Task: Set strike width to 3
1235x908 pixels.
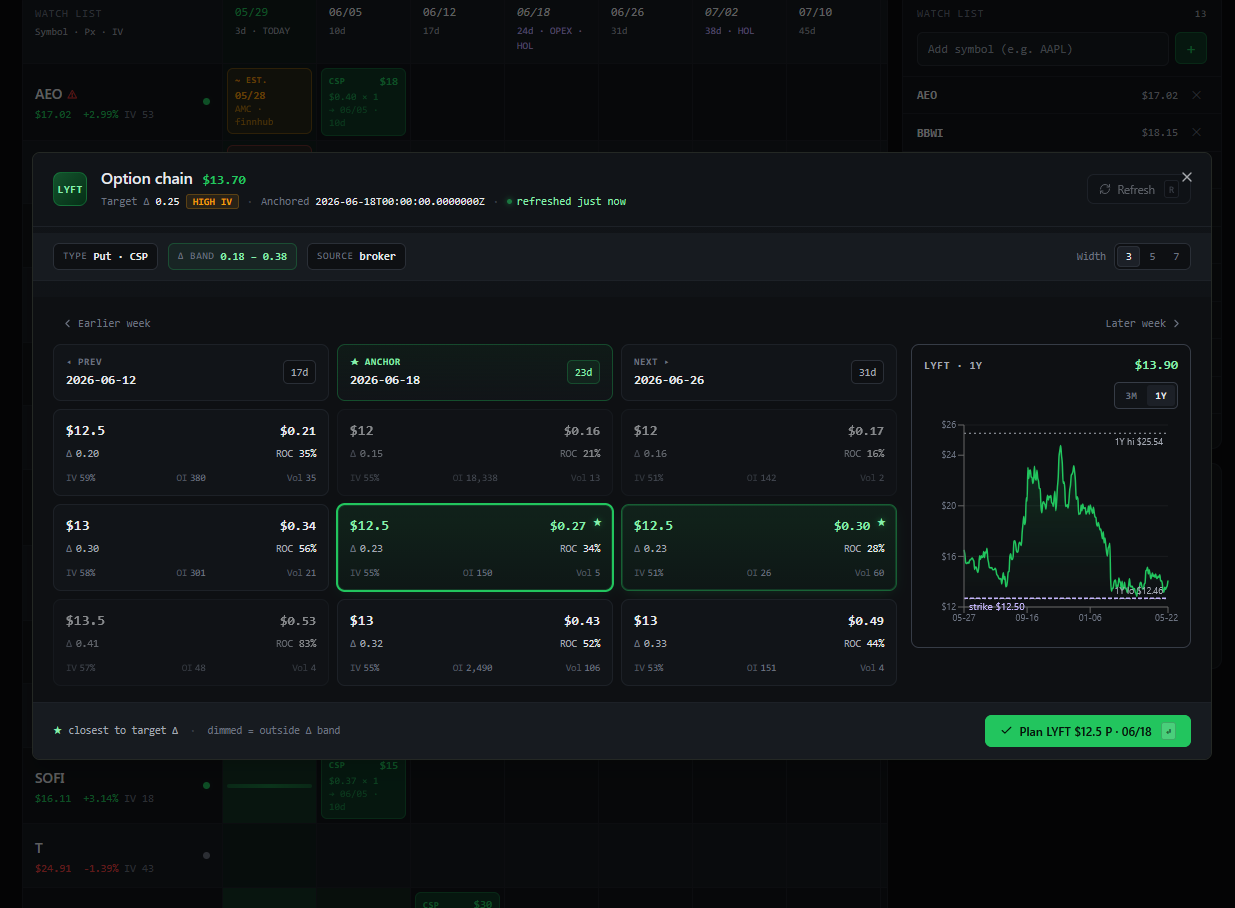Action: tap(1128, 256)
